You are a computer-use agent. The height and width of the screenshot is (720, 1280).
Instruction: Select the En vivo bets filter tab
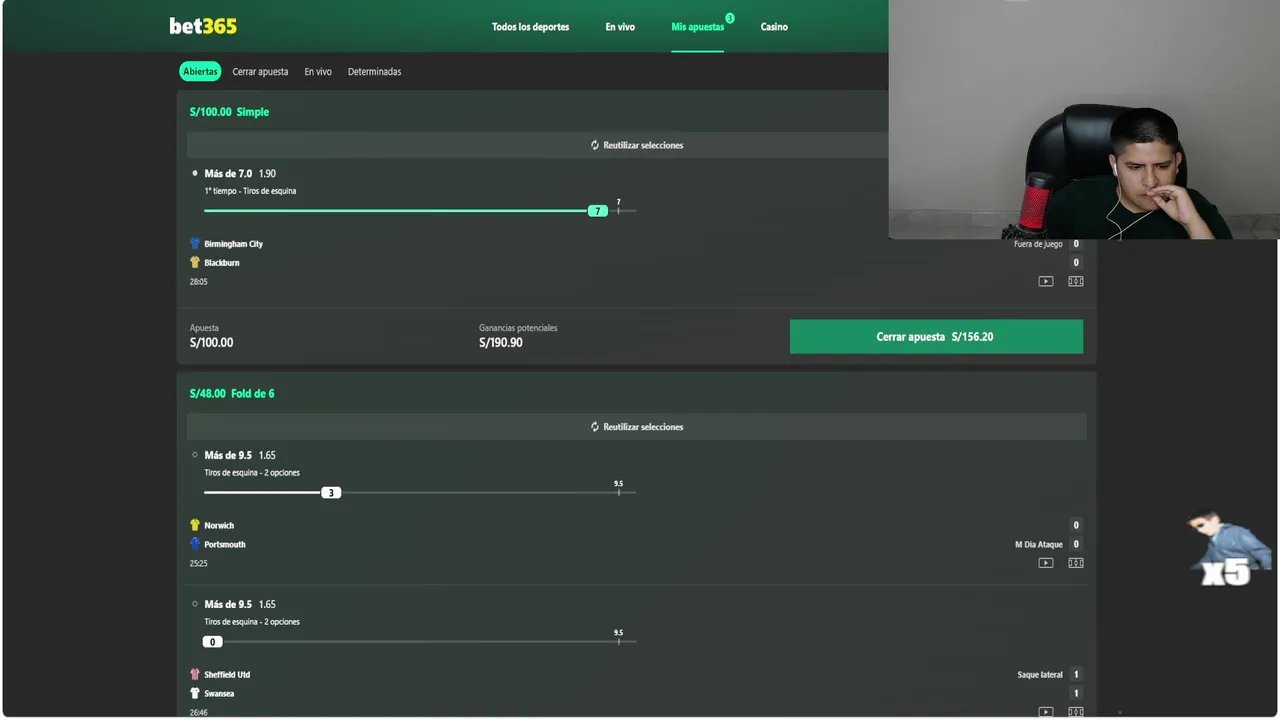click(x=318, y=72)
